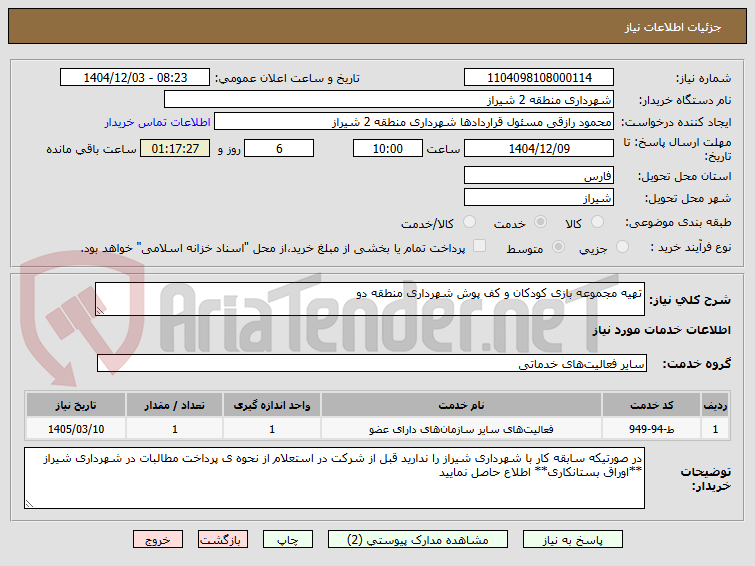This screenshot has height=566, width=755.
Task: Click the طبقه بندی موضوعی label
Action: (678, 222)
